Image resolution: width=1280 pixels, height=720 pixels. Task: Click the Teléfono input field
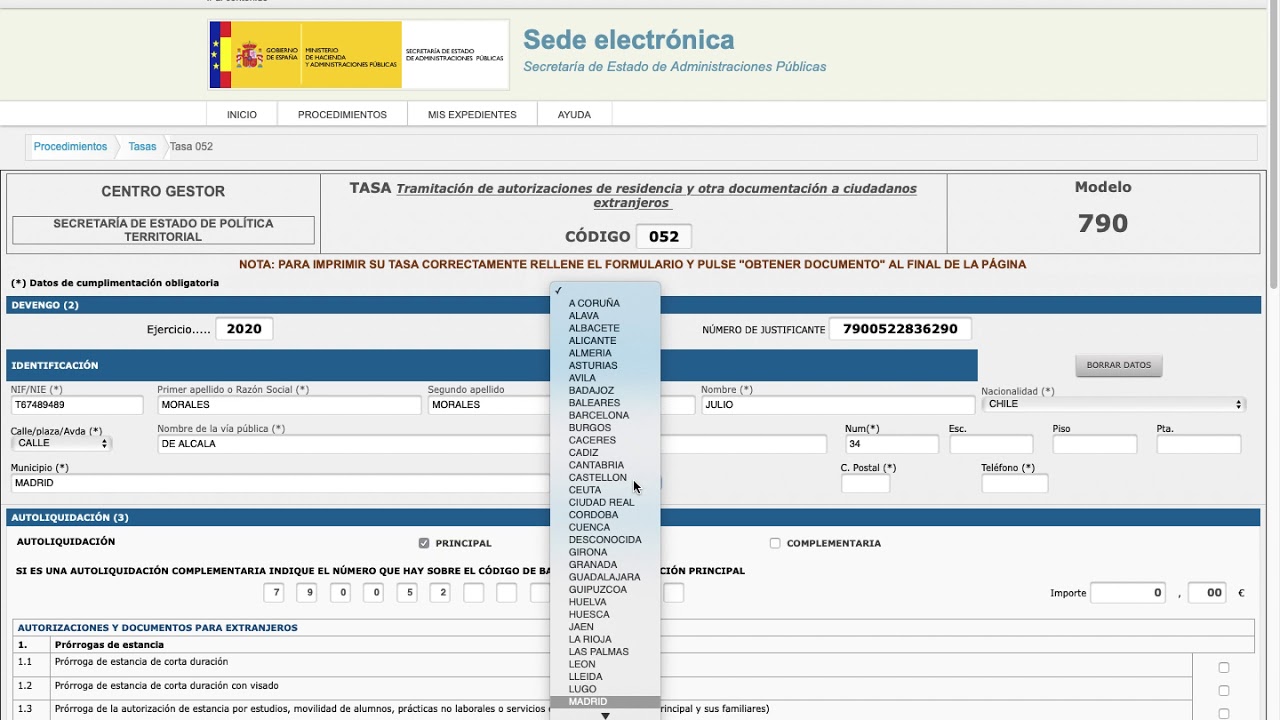click(x=1015, y=484)
